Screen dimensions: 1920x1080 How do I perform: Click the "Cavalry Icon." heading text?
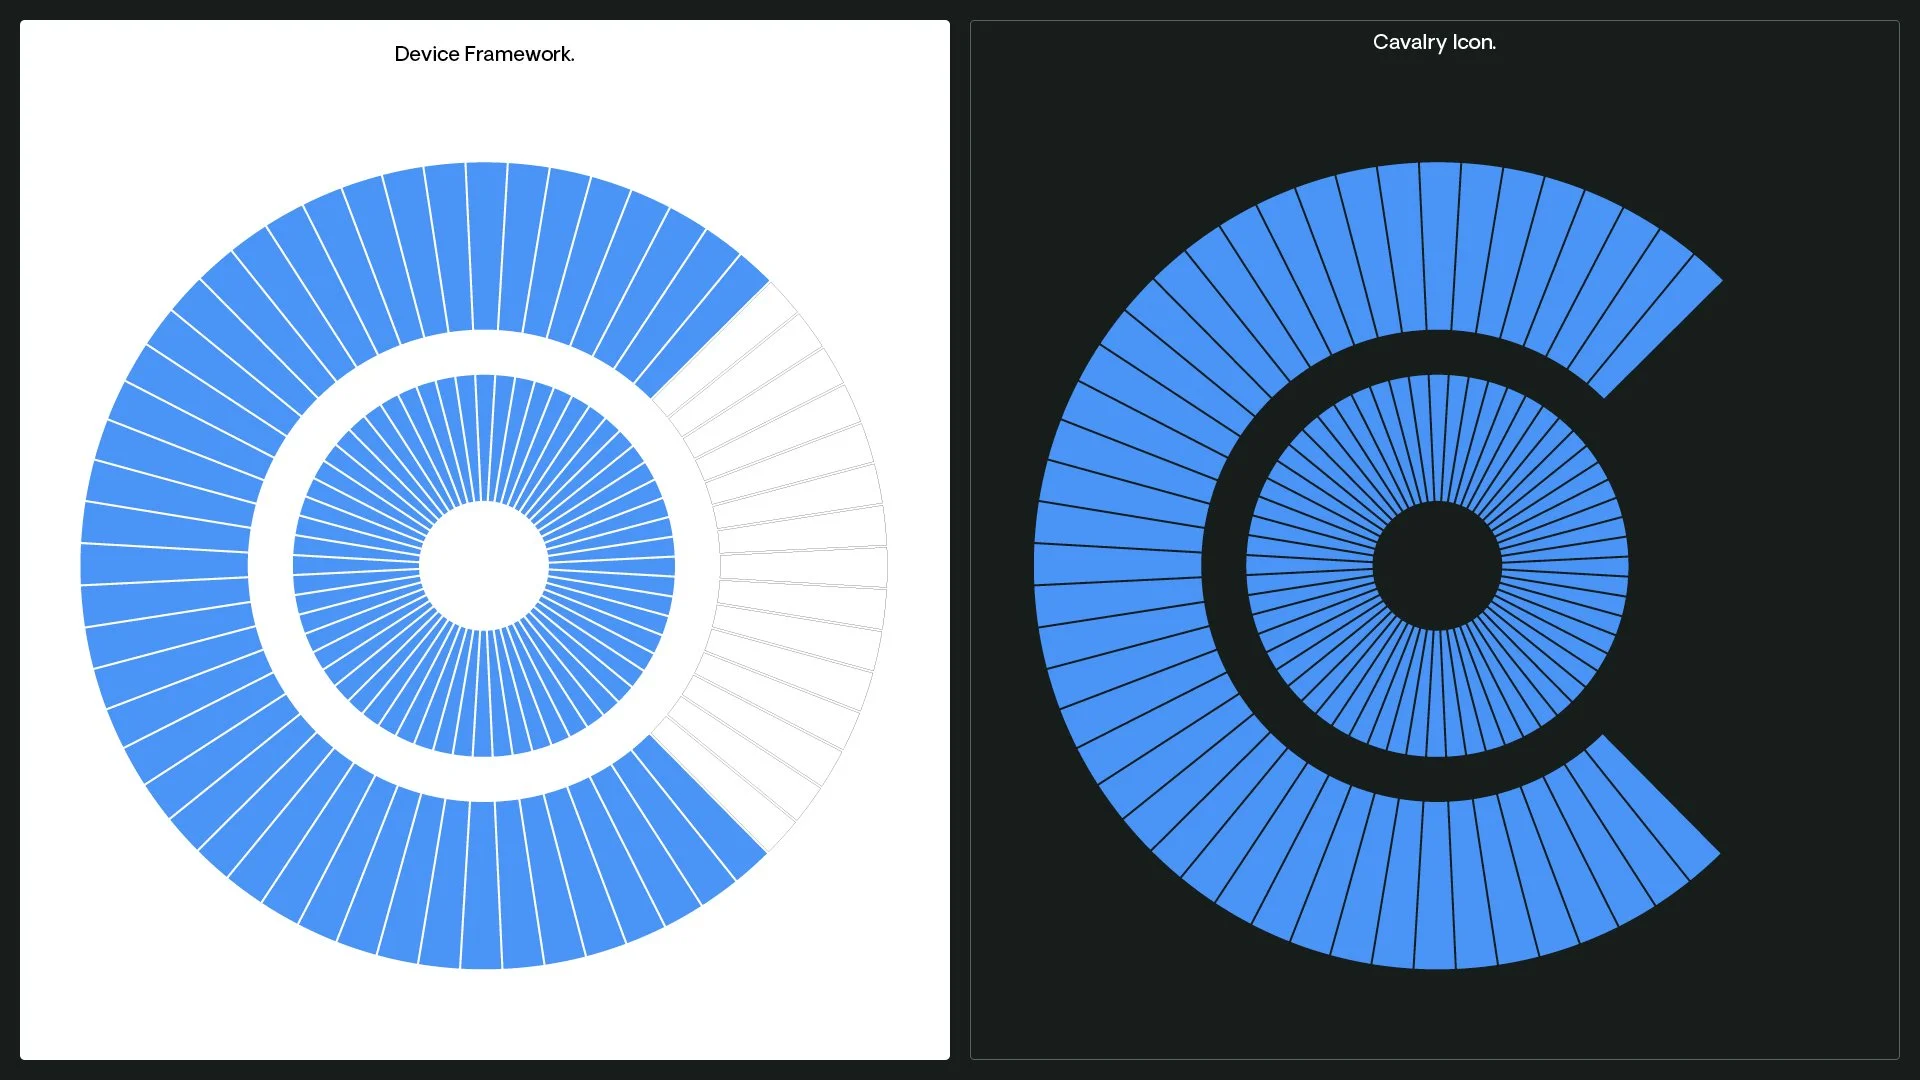tap(1434, 42)
